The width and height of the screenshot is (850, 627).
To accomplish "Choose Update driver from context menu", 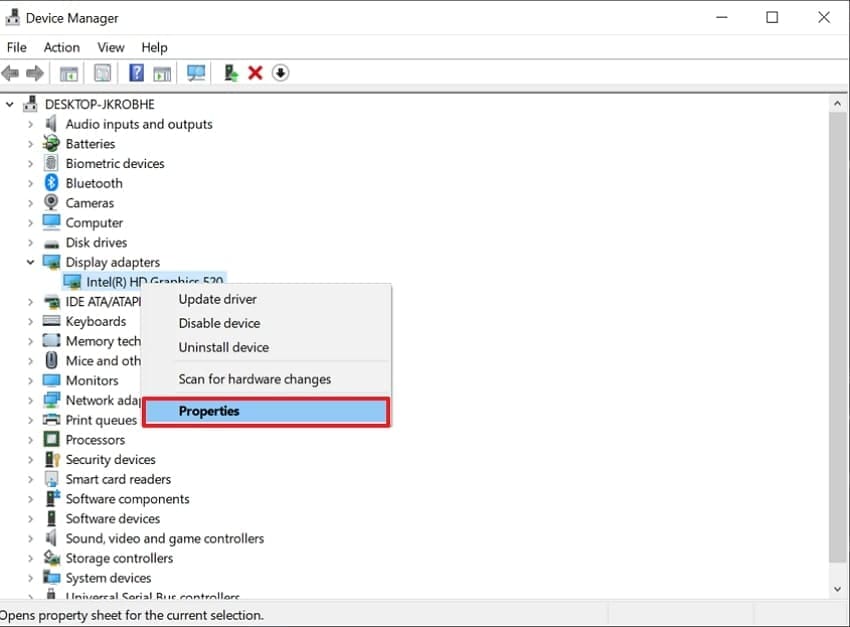I will (266, 299).
